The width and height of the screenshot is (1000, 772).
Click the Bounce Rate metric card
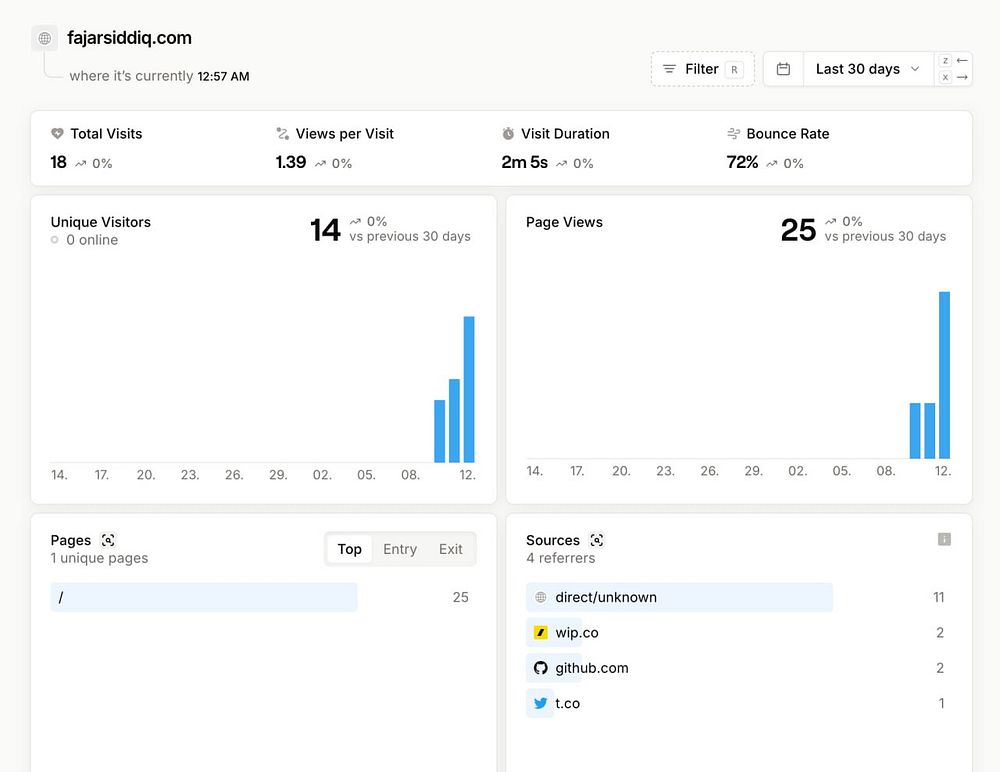pyautogui.click(x=787, y=147)
